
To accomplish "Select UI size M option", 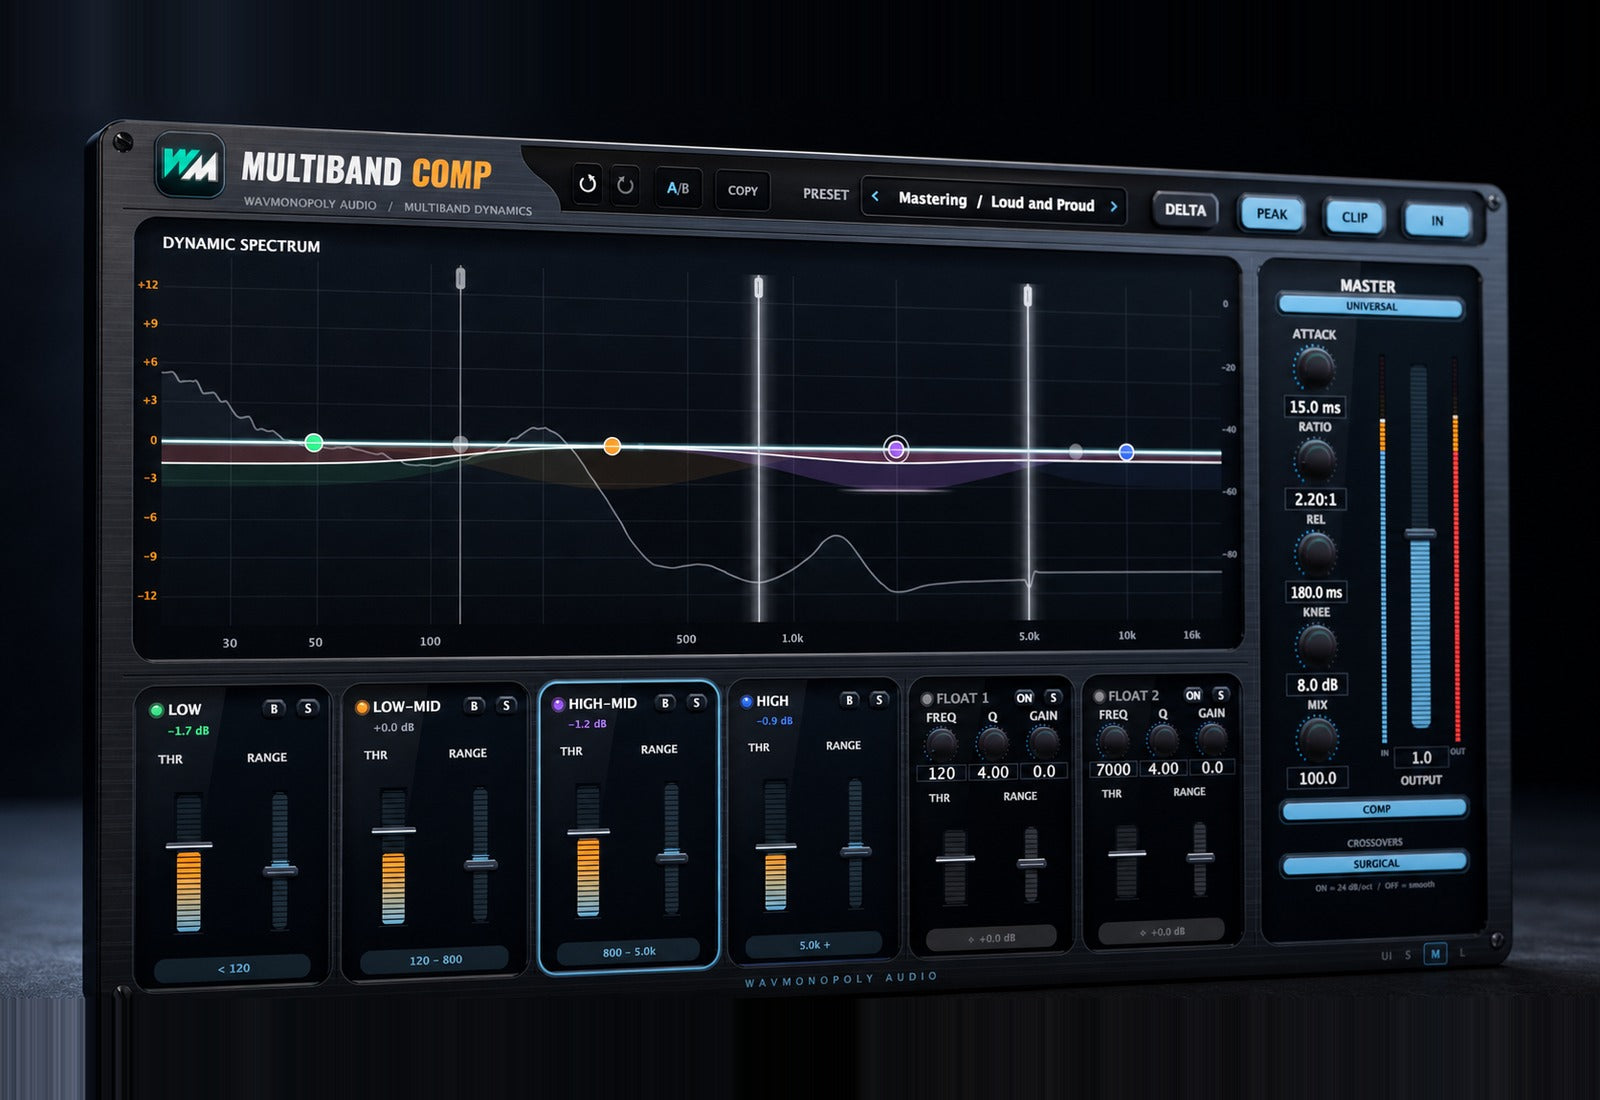I will point(1435,954).
